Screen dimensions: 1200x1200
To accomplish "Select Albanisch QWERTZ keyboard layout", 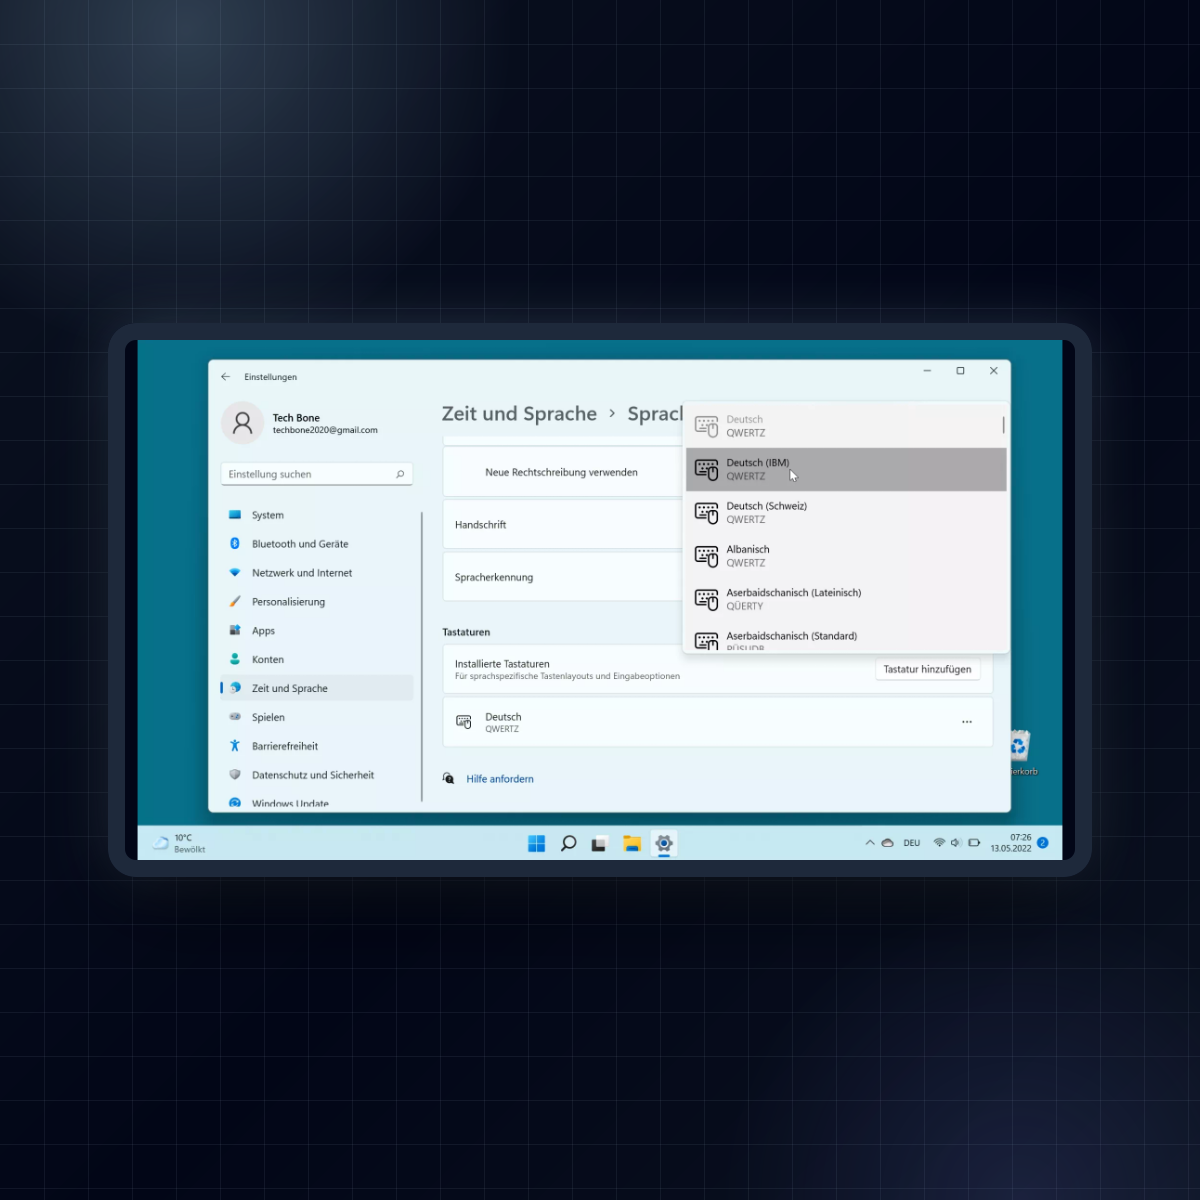I will 846,556.
